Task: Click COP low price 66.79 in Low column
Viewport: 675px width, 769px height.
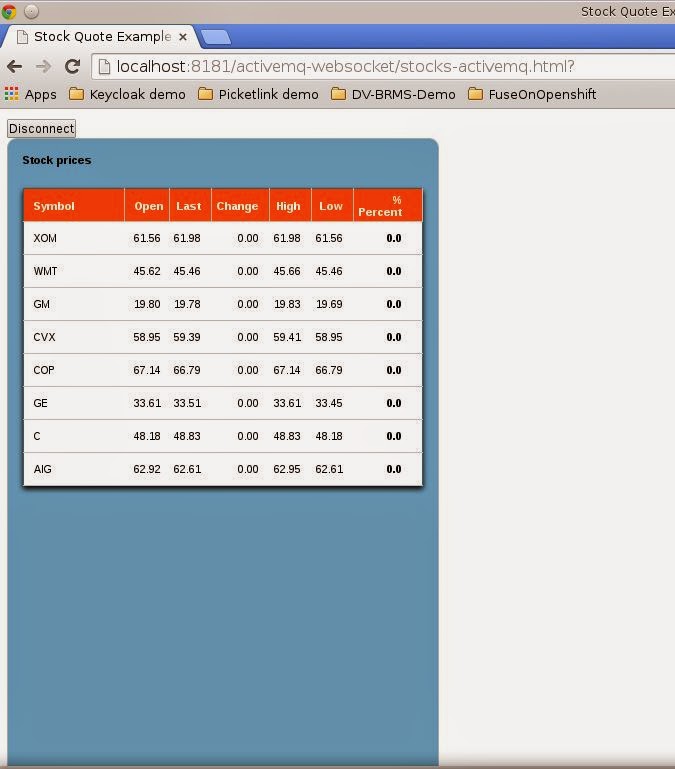Action: (x=329, y=370)
